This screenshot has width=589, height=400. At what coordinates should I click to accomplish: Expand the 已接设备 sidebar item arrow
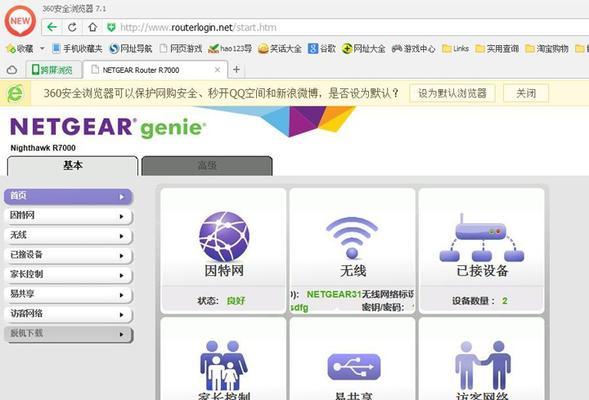tap(121, 256)
